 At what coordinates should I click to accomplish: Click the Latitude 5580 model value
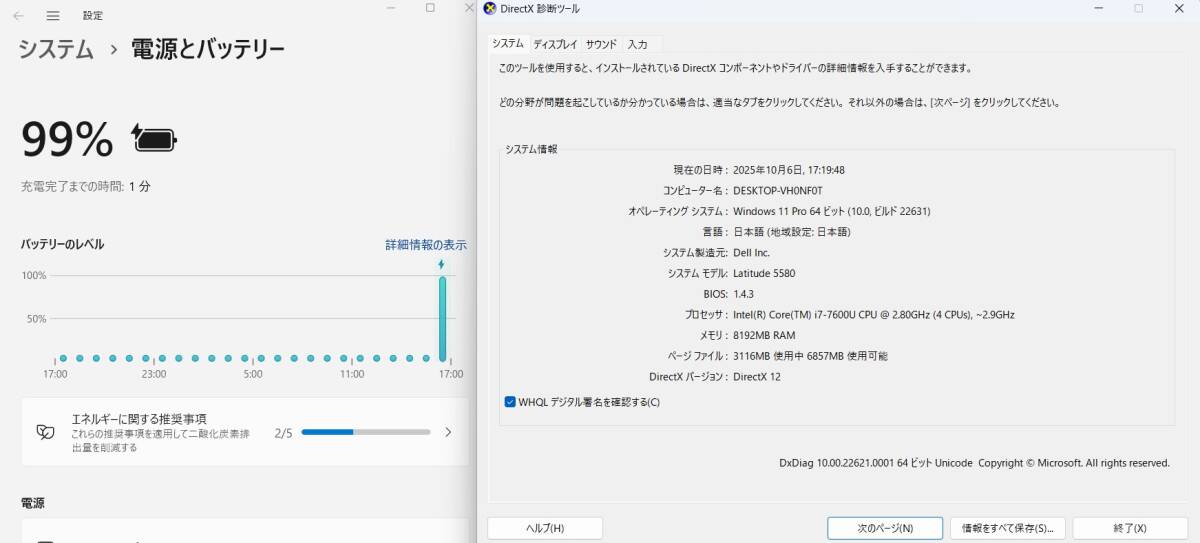764,273
